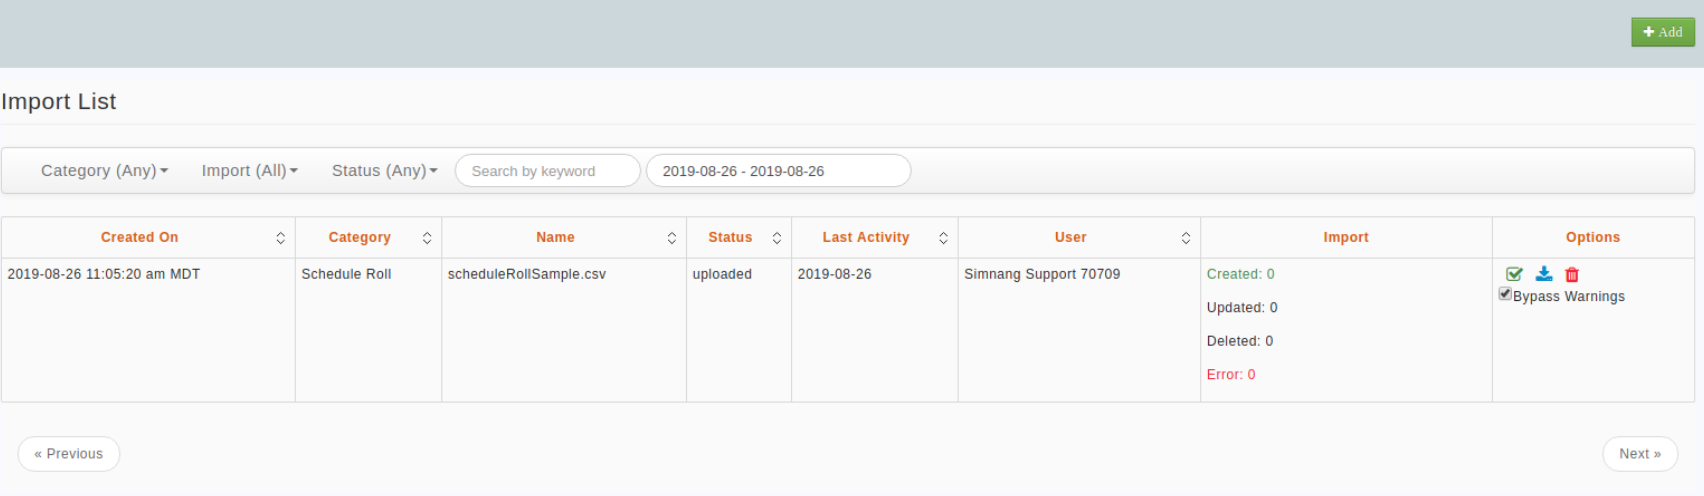
Task: Click the Import List heading
Action: coord(59,102)
